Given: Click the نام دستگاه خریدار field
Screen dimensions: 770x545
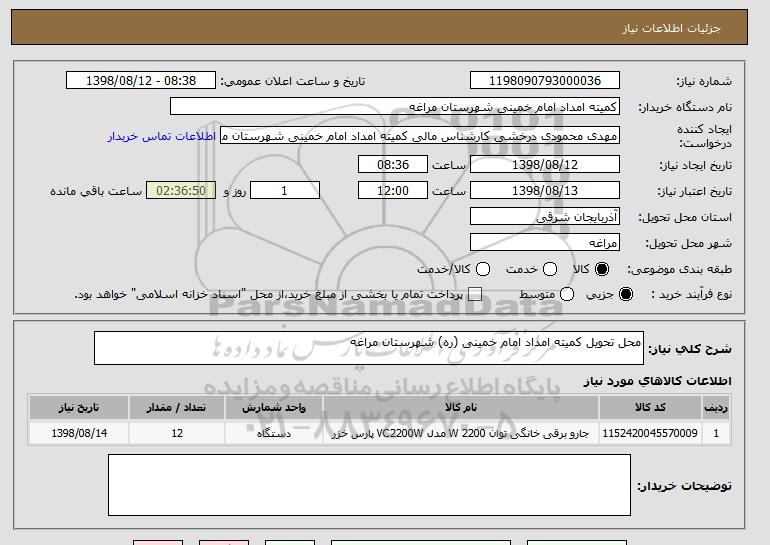Looking at the screenshot, I should (x=394, y=107).
